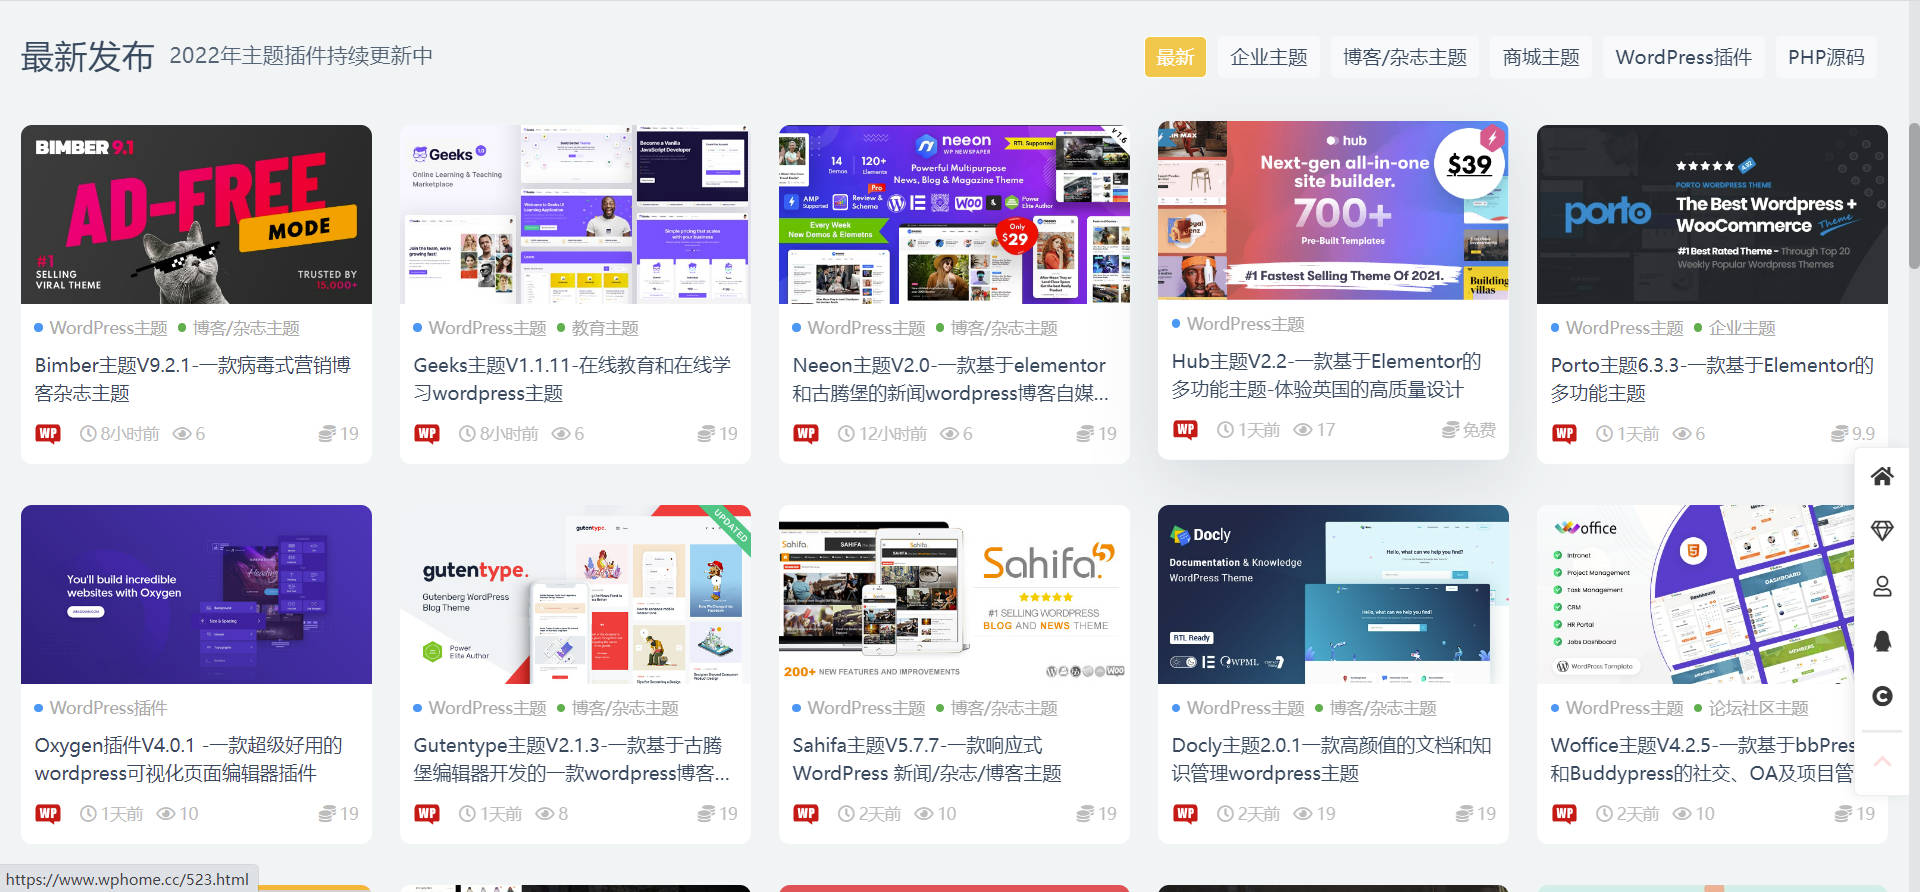Open the user profile icon in sidebar

click(1882, 586)
